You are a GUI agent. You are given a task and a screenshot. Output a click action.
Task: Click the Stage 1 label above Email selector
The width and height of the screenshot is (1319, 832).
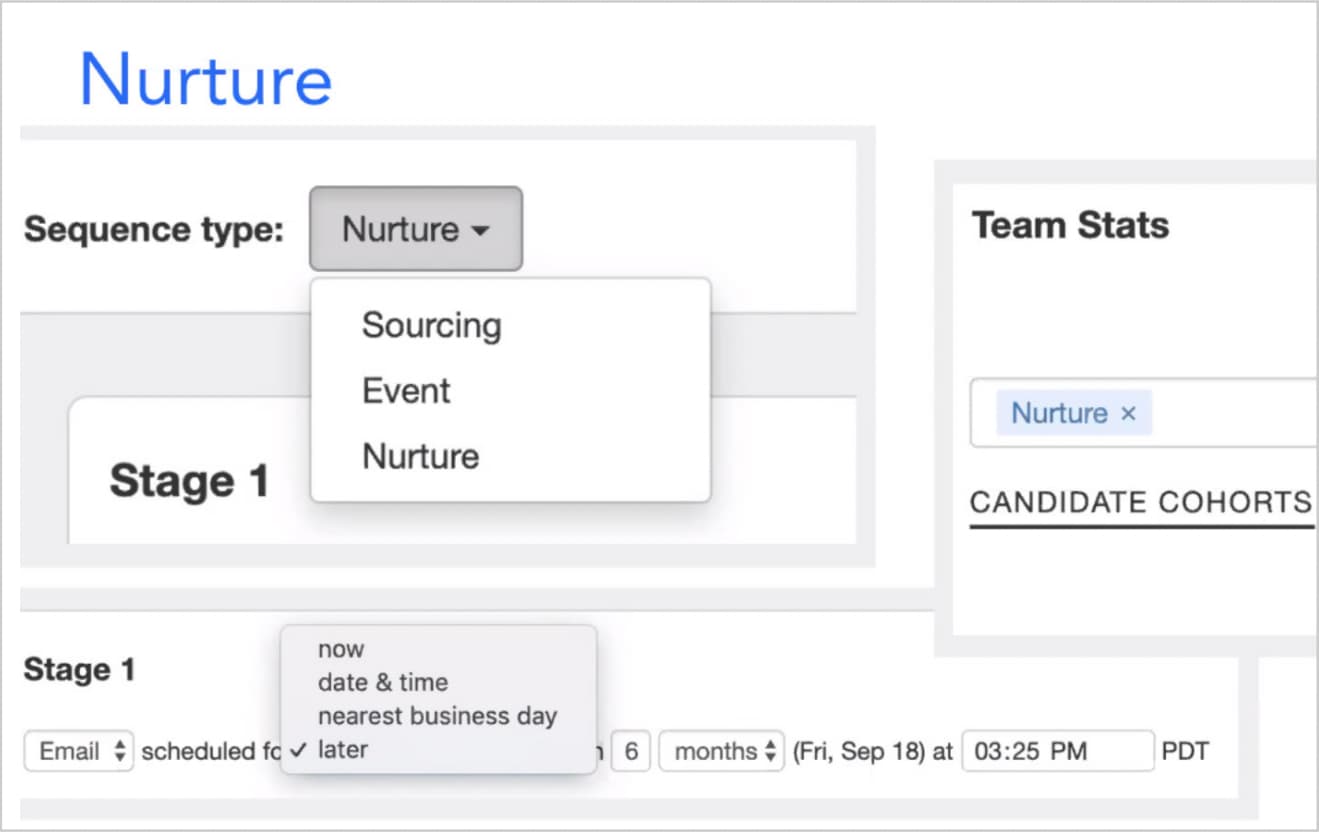click(x=79, y=669)
